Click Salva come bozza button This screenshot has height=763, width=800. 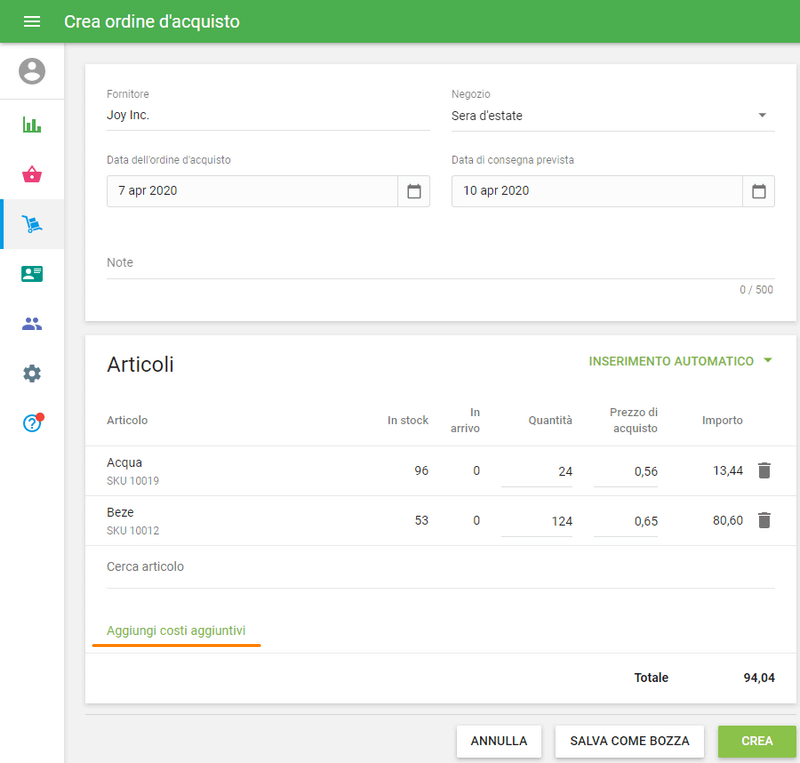click(629, 741)
